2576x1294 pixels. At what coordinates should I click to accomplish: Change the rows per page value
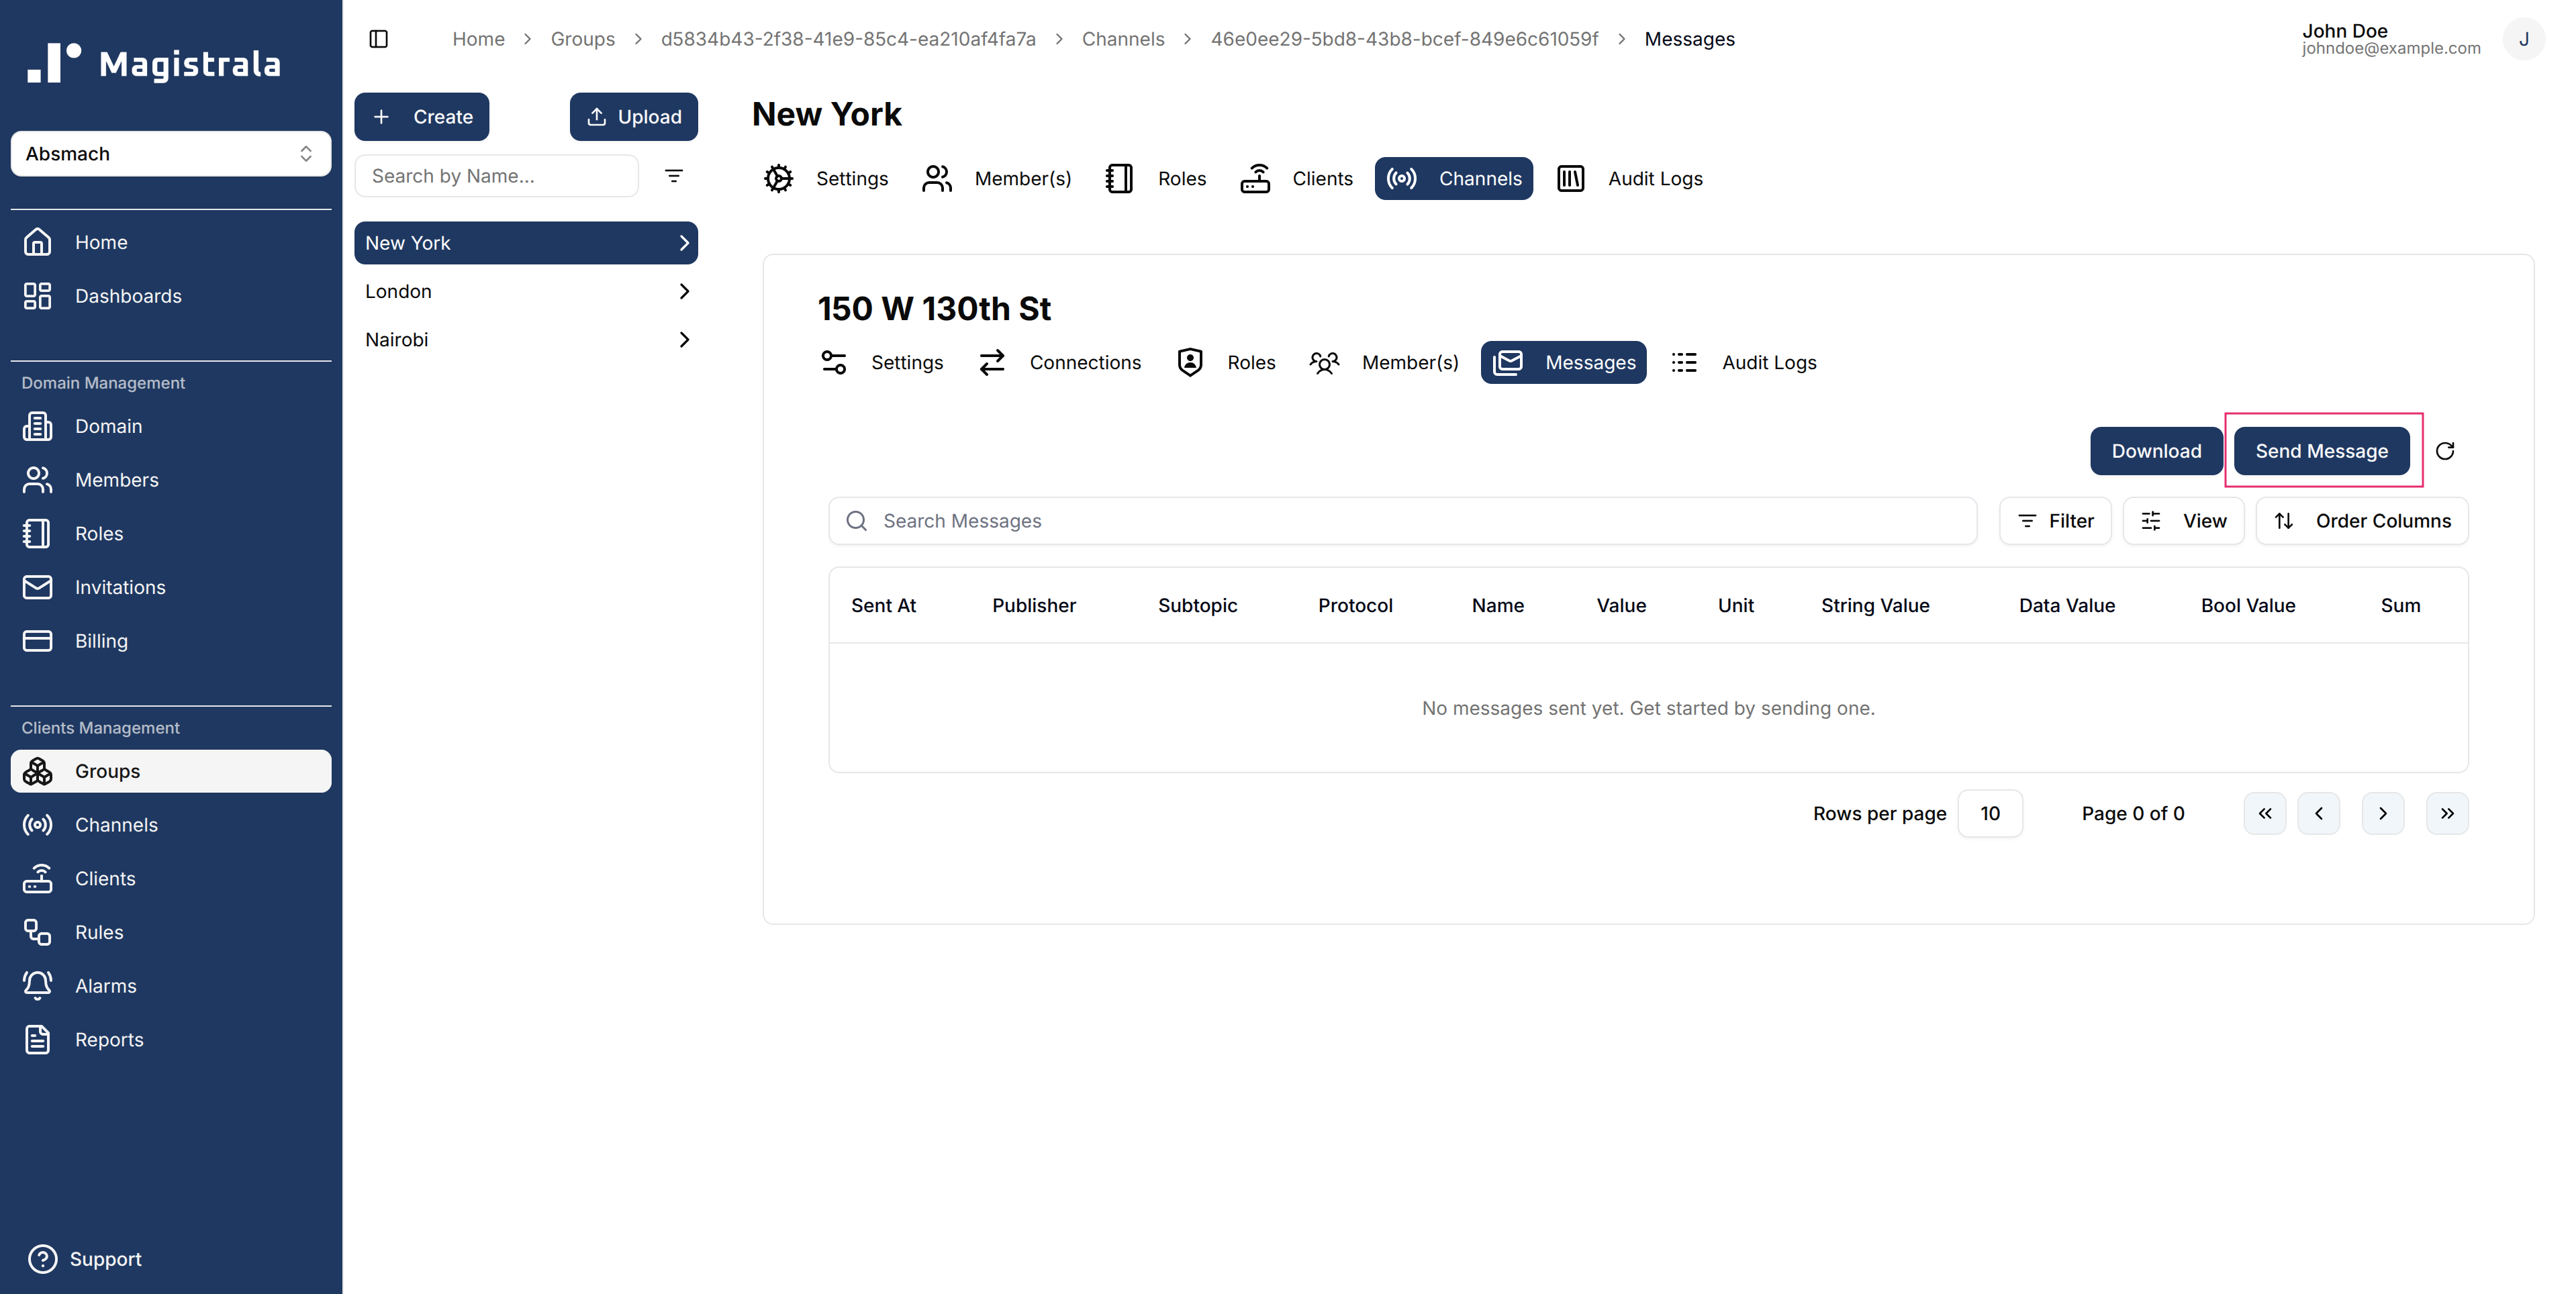click(1990, 813)
